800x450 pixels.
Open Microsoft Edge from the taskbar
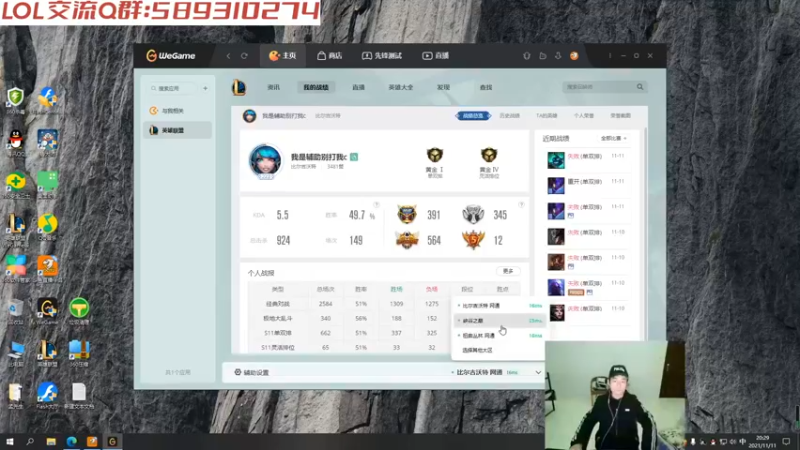click(71, 441)
